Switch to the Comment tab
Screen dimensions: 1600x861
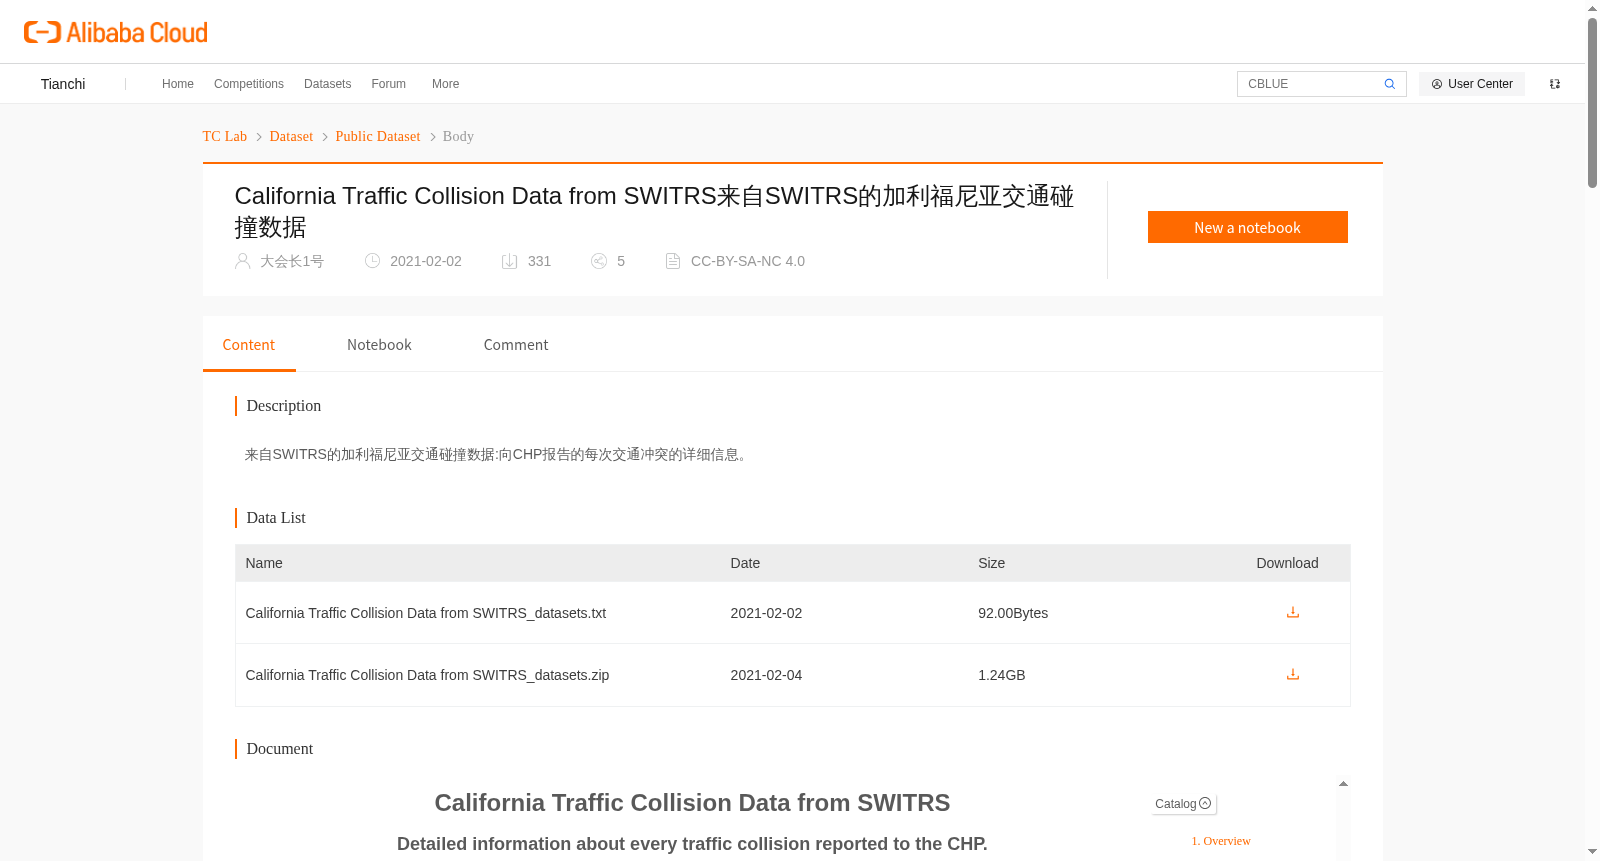click(516, 345)
